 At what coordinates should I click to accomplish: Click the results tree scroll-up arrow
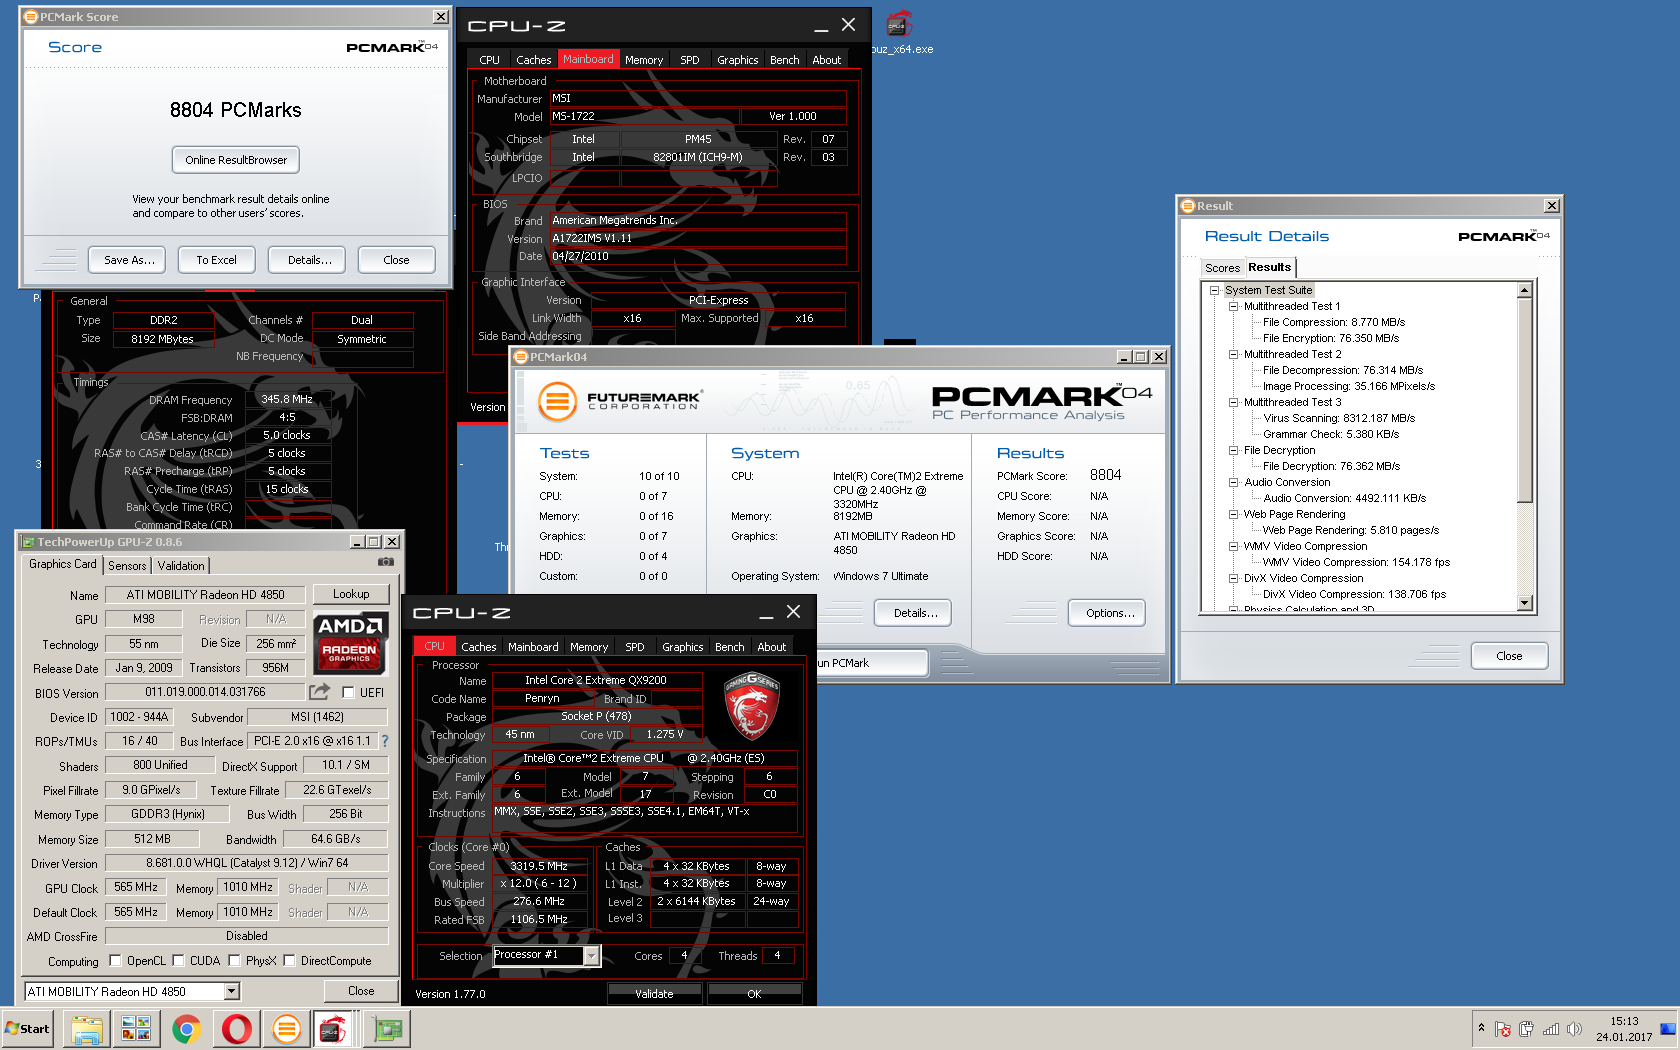click(x=1525, y=291)
